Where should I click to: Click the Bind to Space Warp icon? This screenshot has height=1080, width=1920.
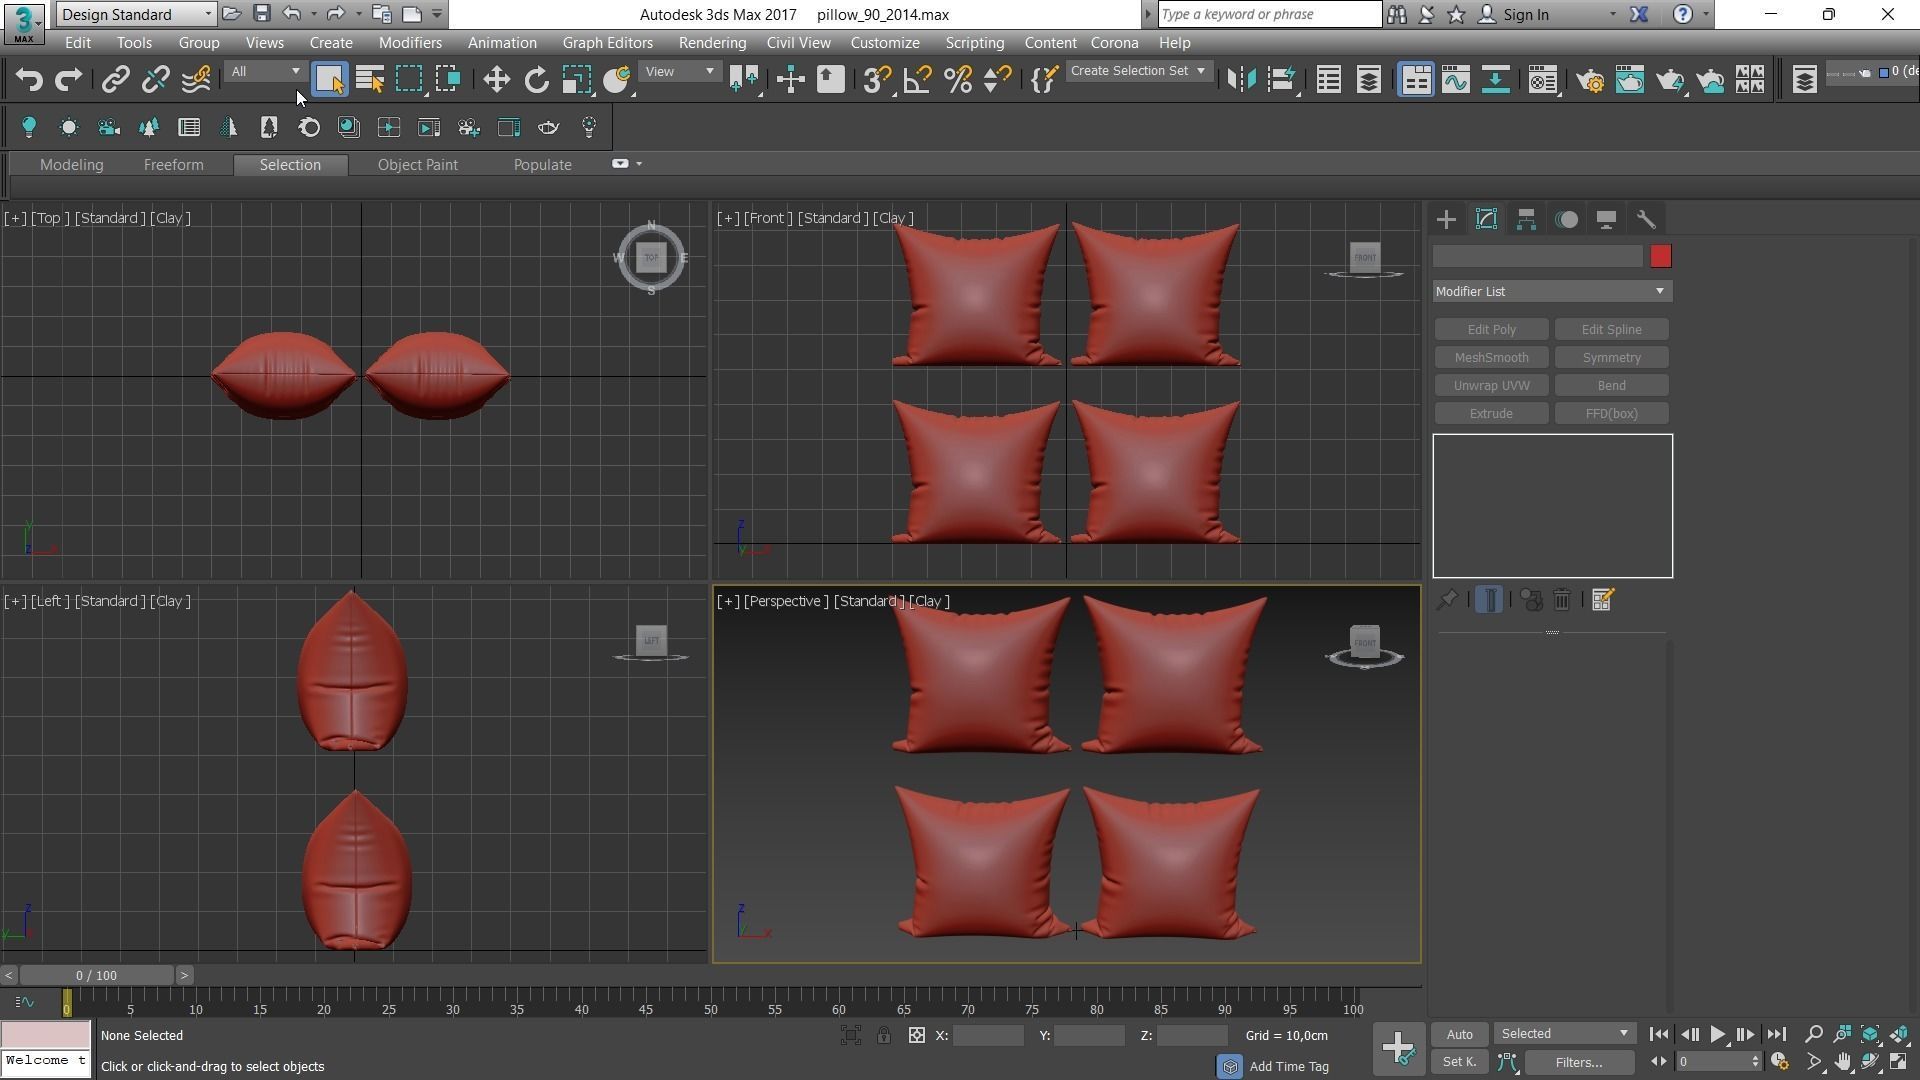point(196,79)
